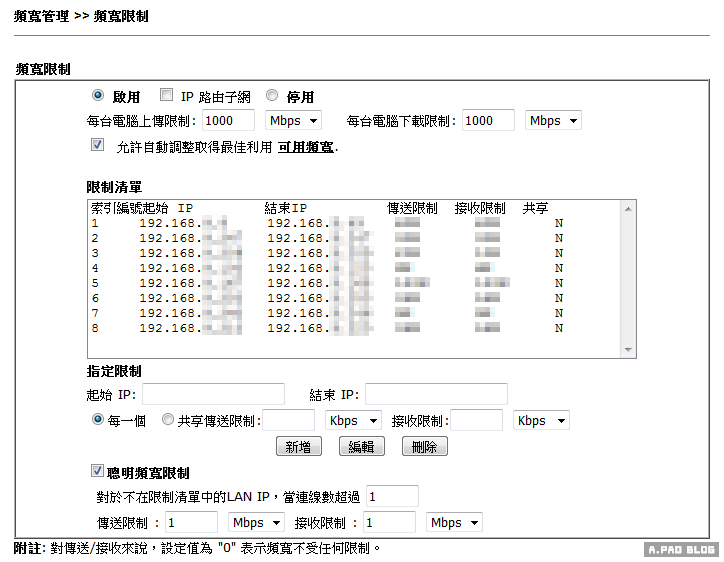
Task: Select the 停用 (Disable) radio button
Action: 272,96
